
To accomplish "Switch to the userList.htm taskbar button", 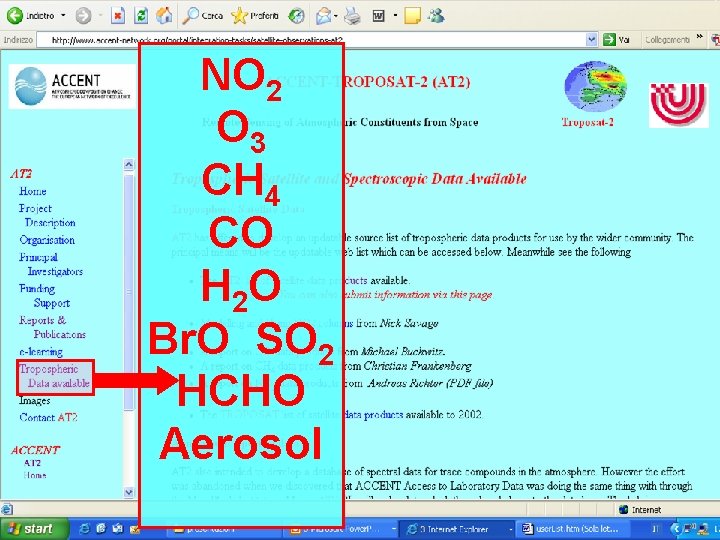I will point(571,529).
